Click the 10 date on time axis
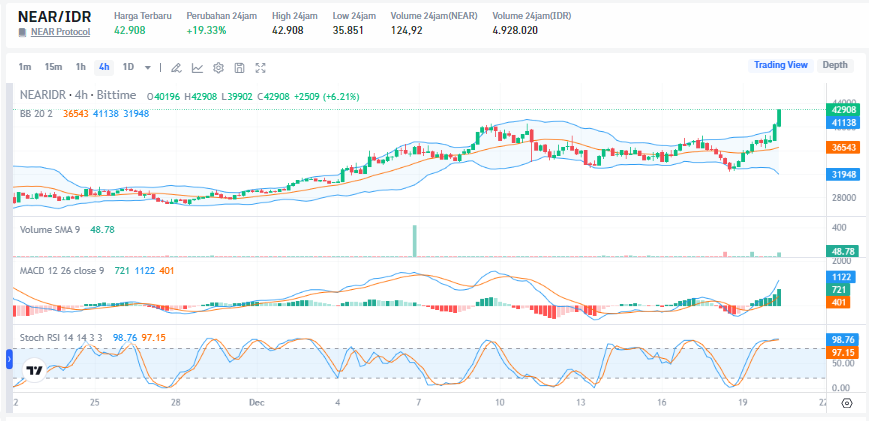869x421 pixels. (500, 403)
